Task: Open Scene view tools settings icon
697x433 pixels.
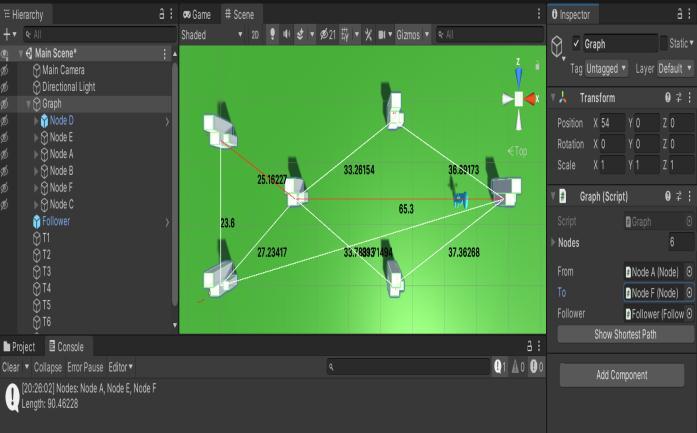Action: 369,35
